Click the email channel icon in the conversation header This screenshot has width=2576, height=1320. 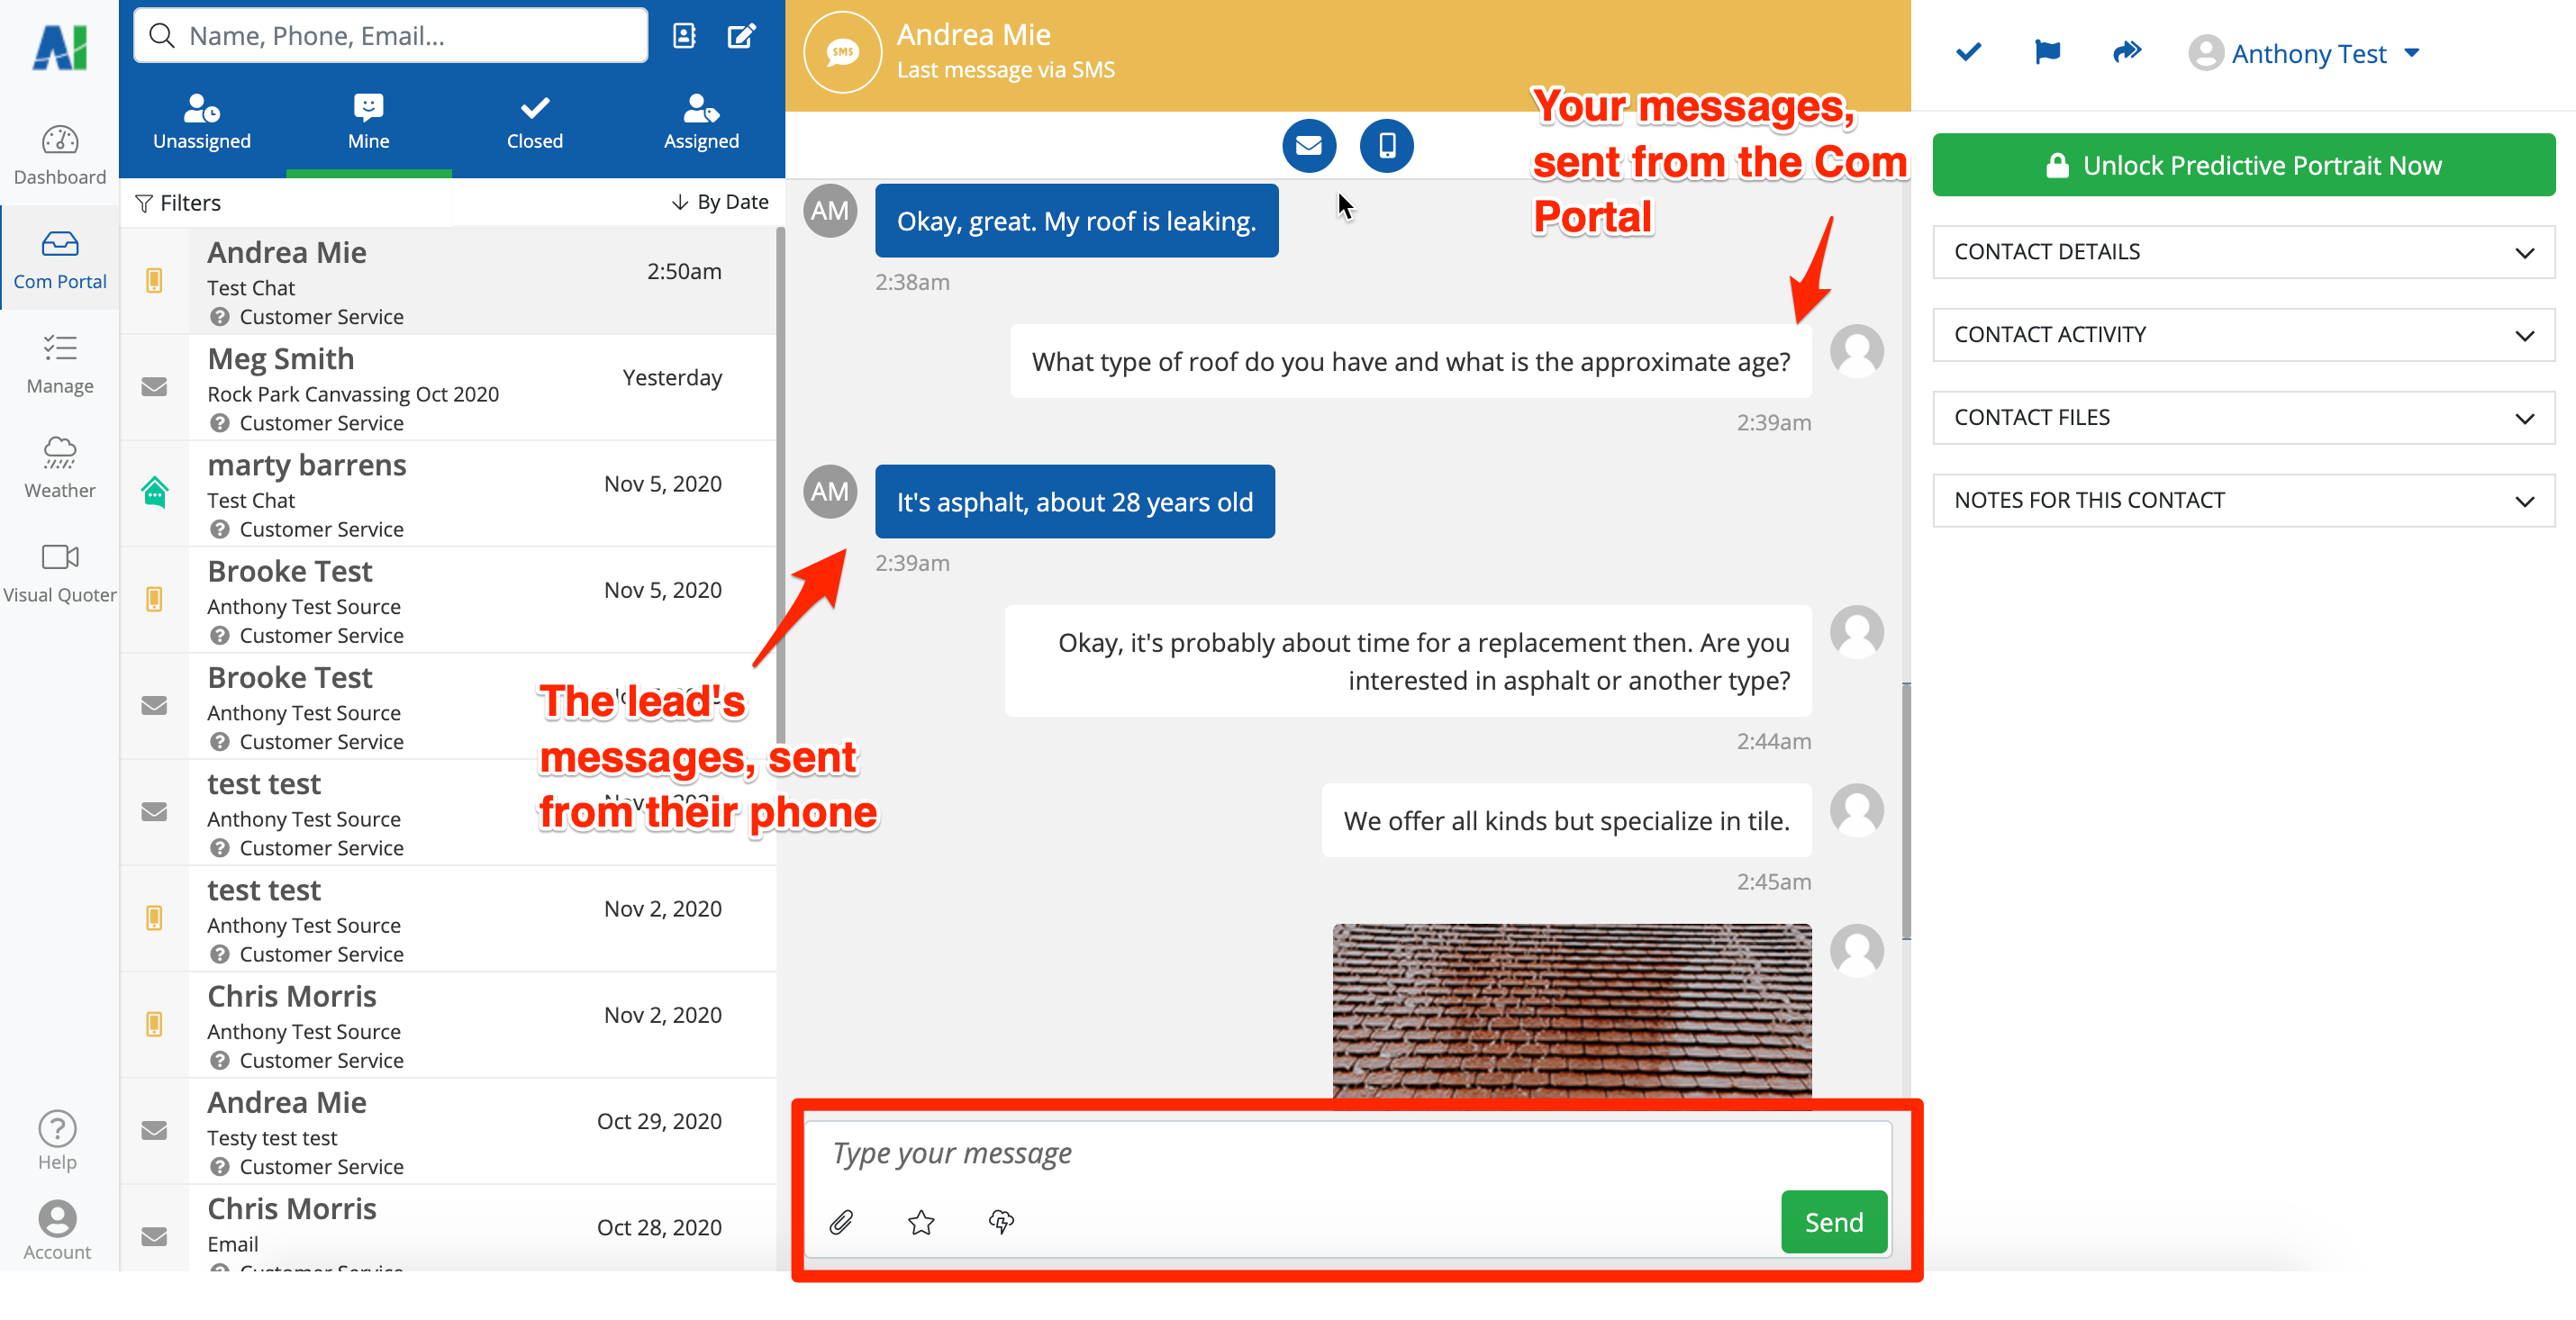coord(1308,146)
